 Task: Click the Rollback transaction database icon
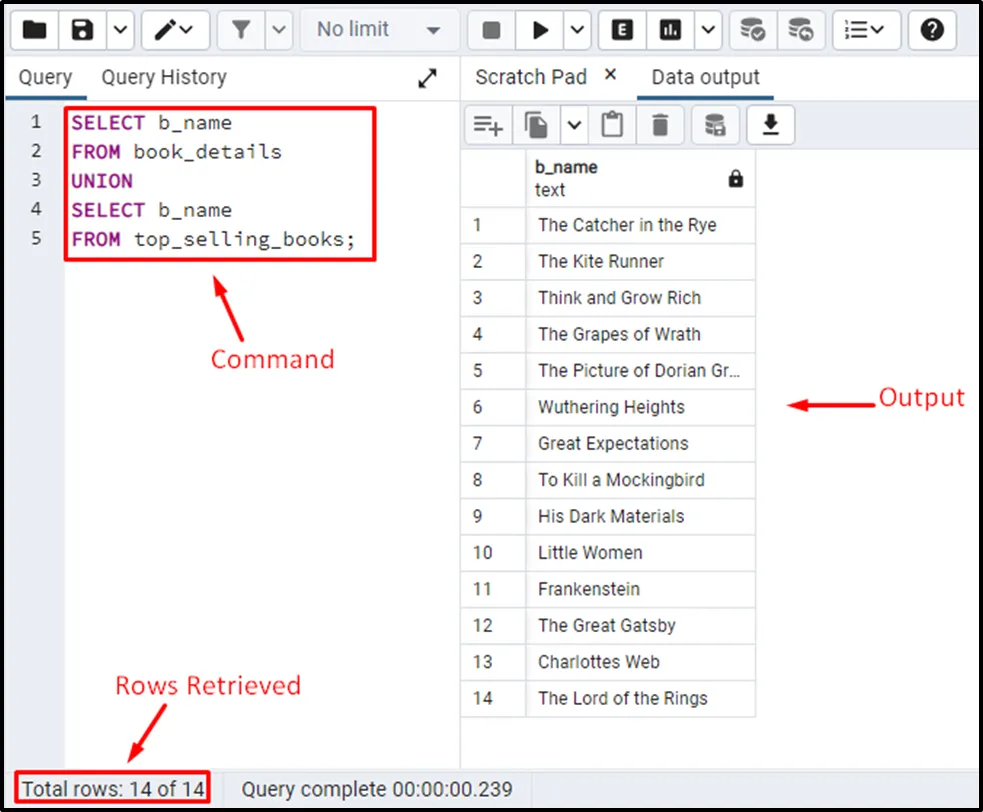click(x=800, y=30)
